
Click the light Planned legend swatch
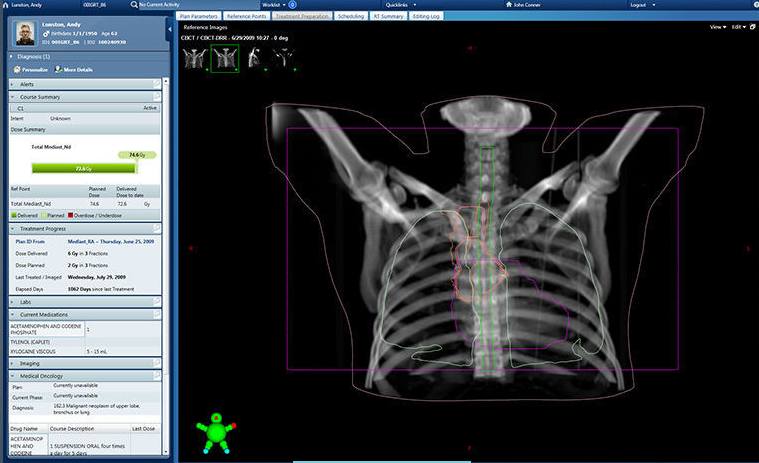point(44,215)
